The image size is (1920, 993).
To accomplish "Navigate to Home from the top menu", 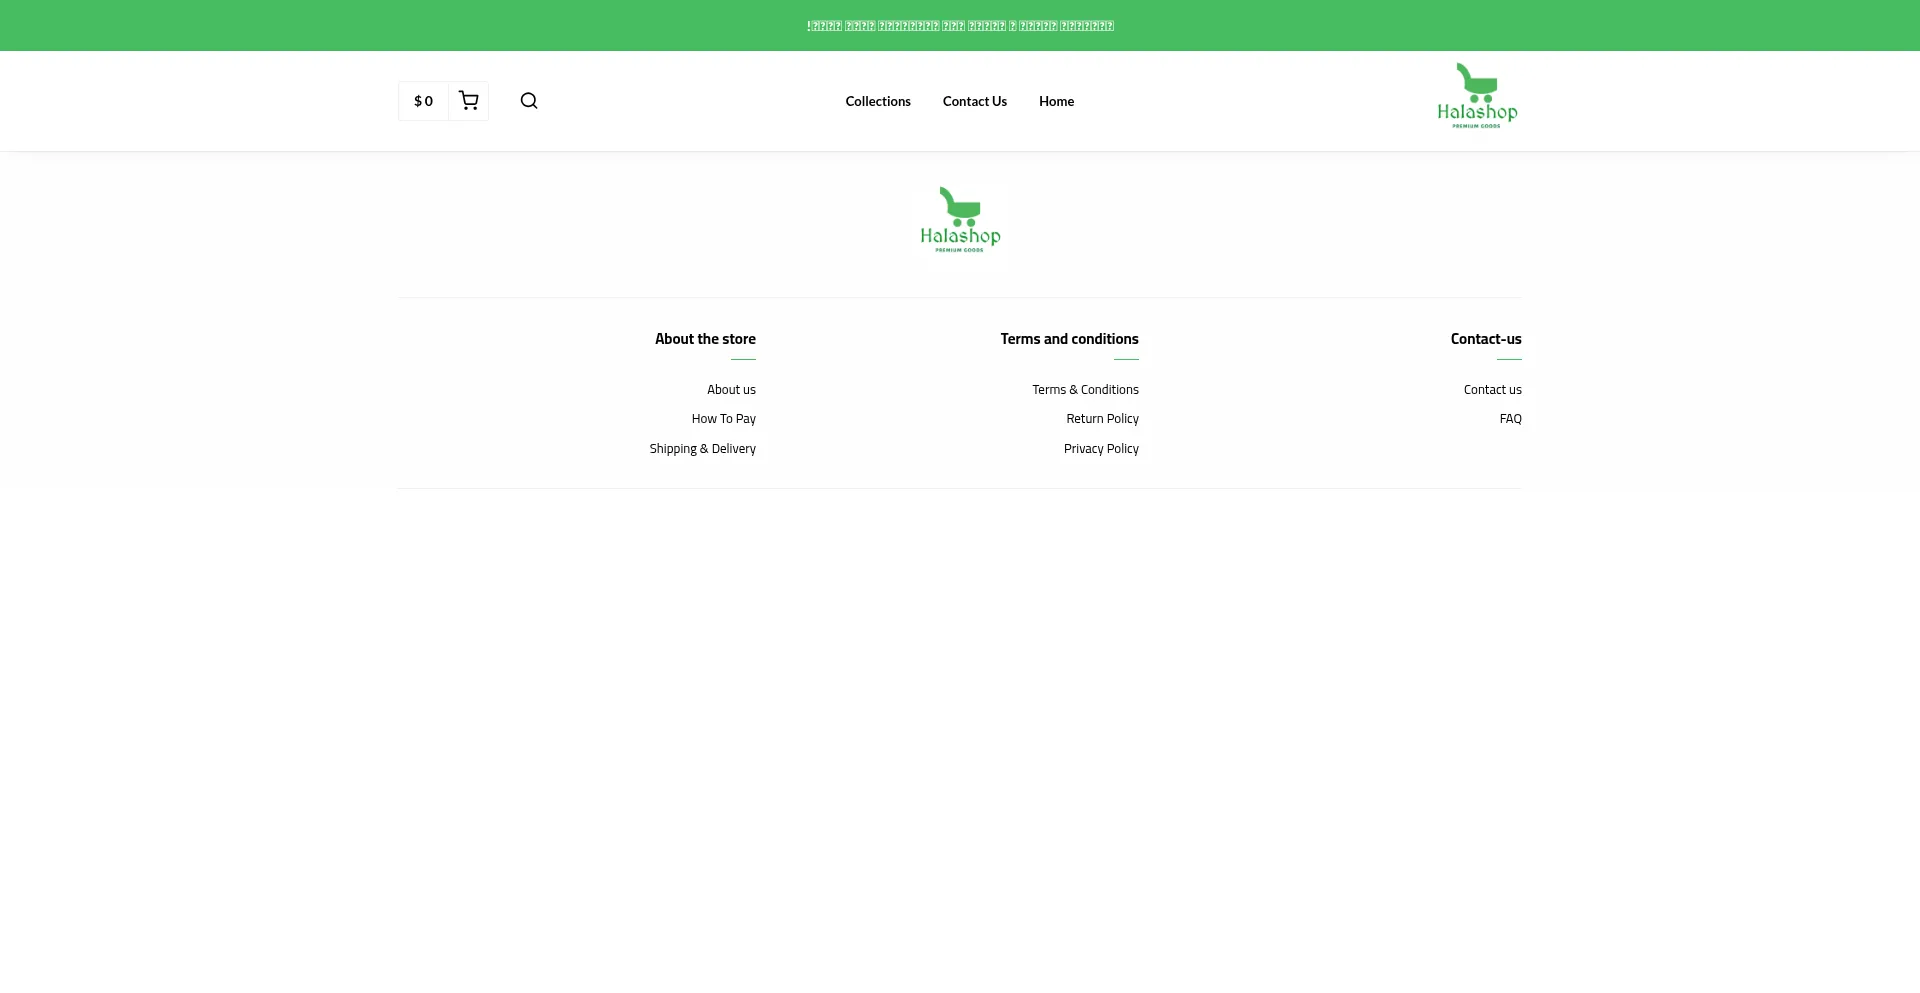I will tap(1055, 100).
